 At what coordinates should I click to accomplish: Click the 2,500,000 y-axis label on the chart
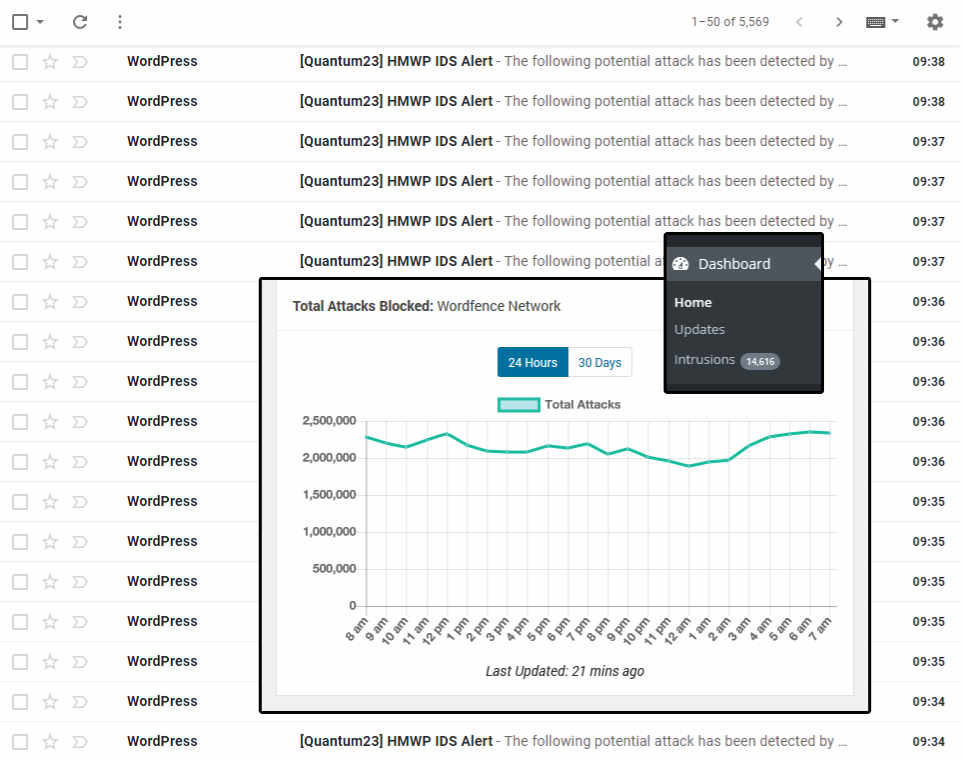click(329, 421)
